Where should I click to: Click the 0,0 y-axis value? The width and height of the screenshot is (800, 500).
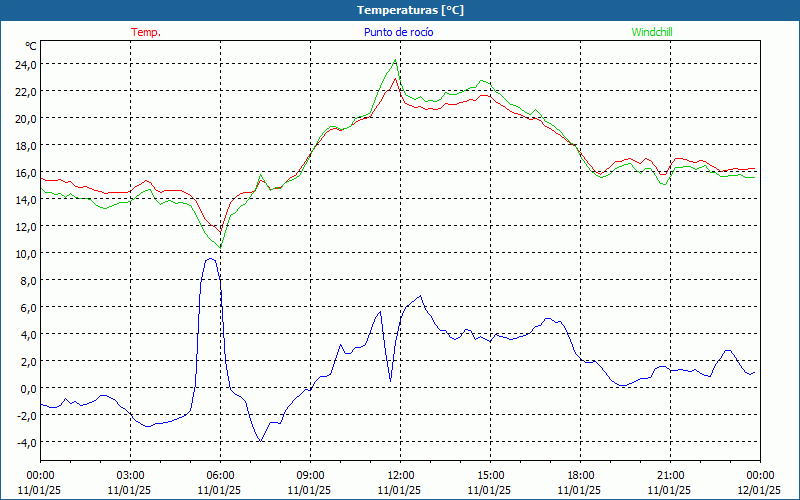coord(28,389)
